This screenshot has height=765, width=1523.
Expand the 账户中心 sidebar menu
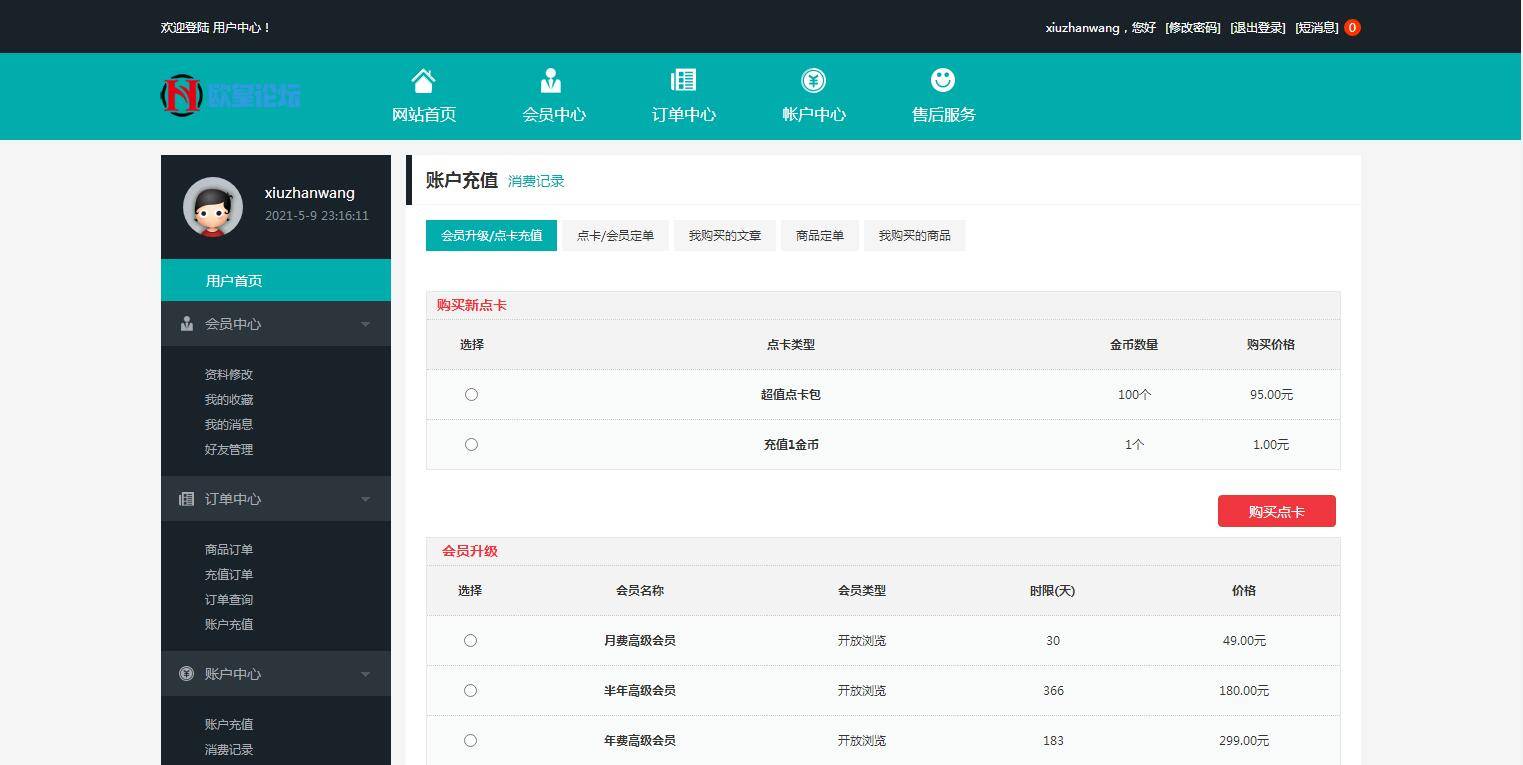click(x=365, y=673)
